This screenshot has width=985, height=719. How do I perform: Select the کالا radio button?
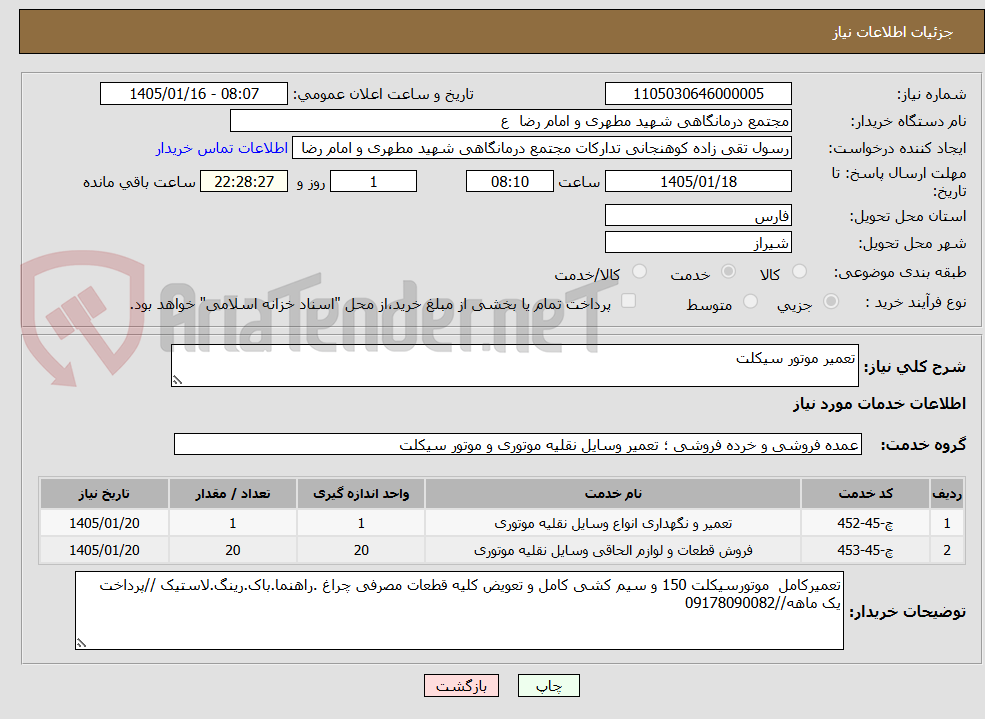[x=799, y=271]
